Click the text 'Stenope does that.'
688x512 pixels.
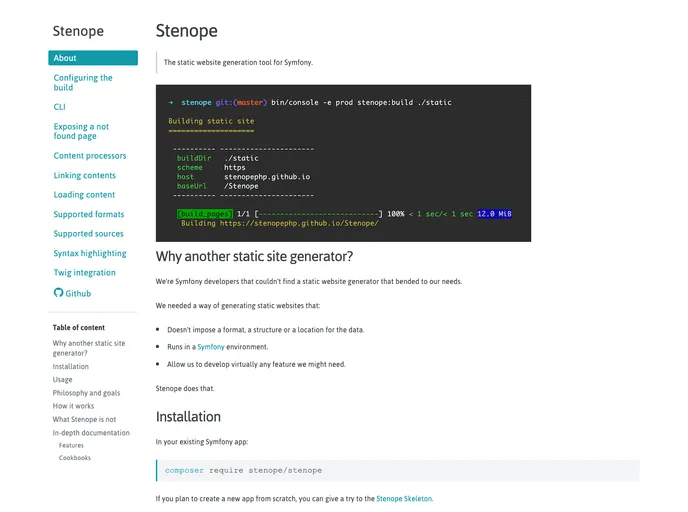[185, 388]
